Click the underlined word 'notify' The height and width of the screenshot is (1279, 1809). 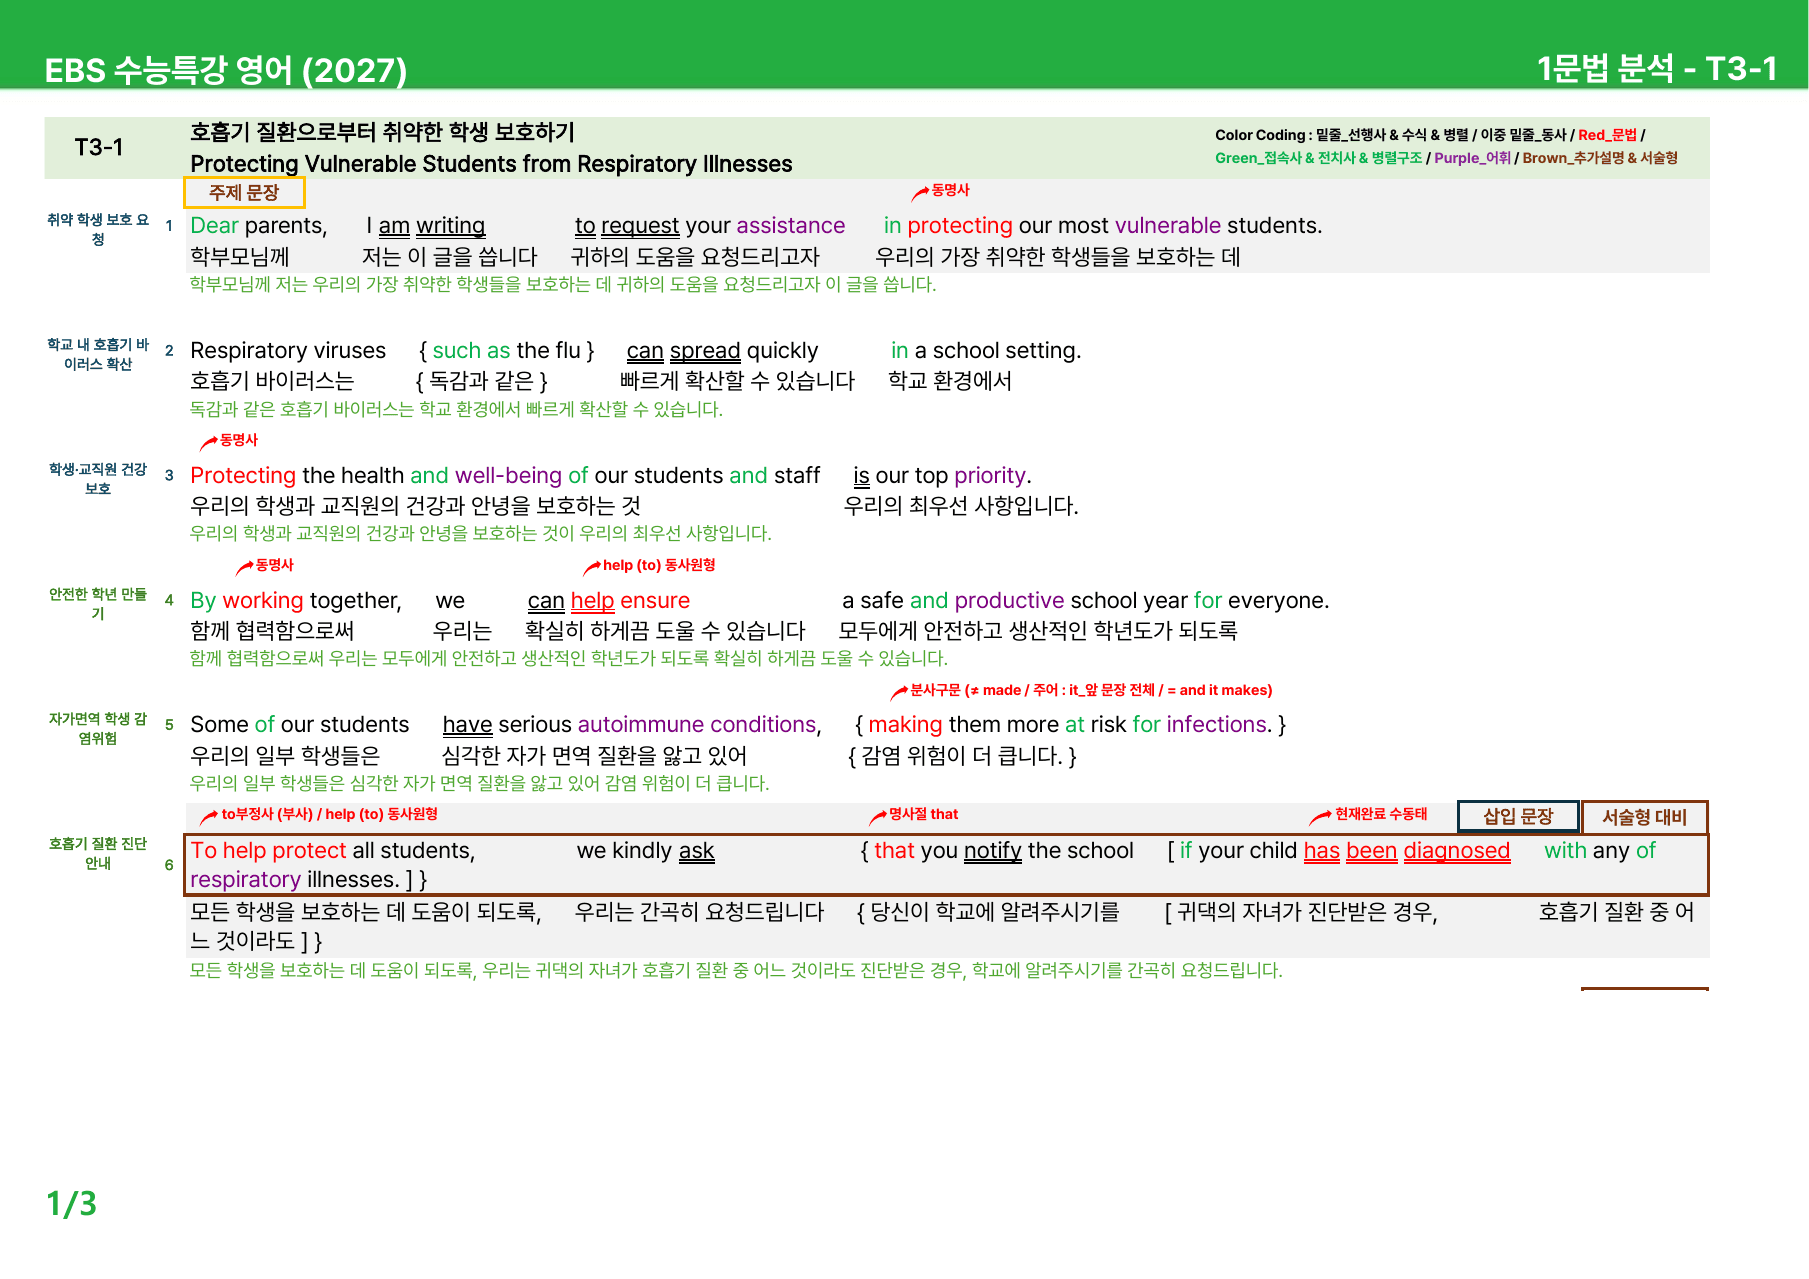click(x=993, y=851)
